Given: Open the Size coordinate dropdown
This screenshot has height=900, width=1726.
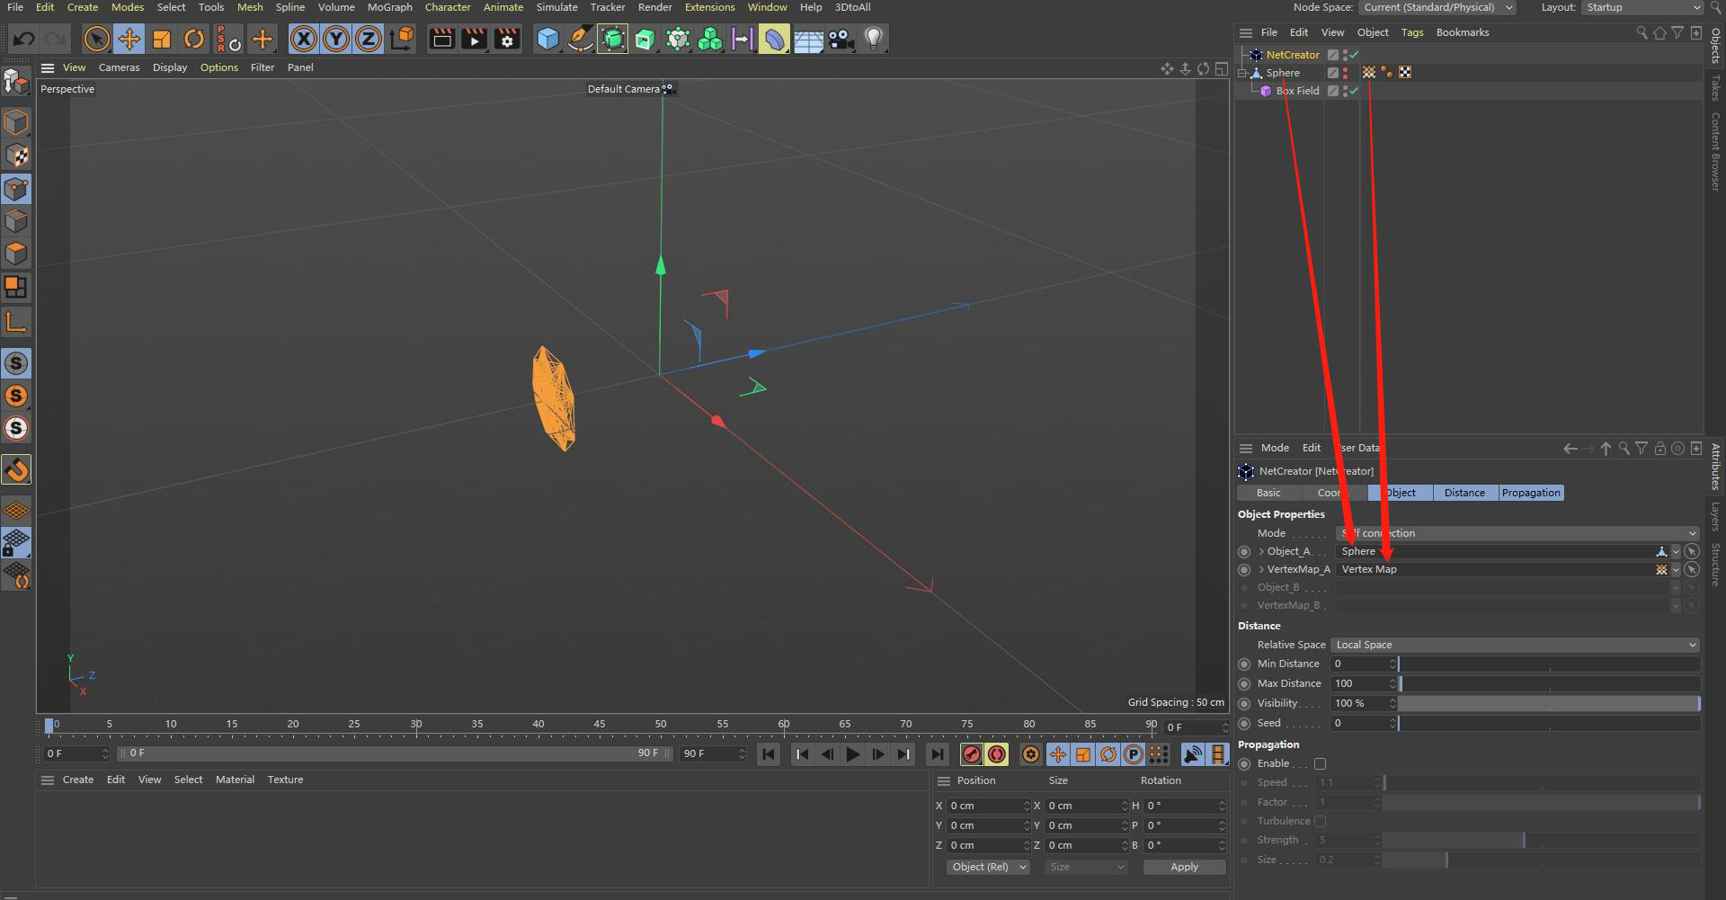Looking at the screenshot, I should tap(1086, 867).
